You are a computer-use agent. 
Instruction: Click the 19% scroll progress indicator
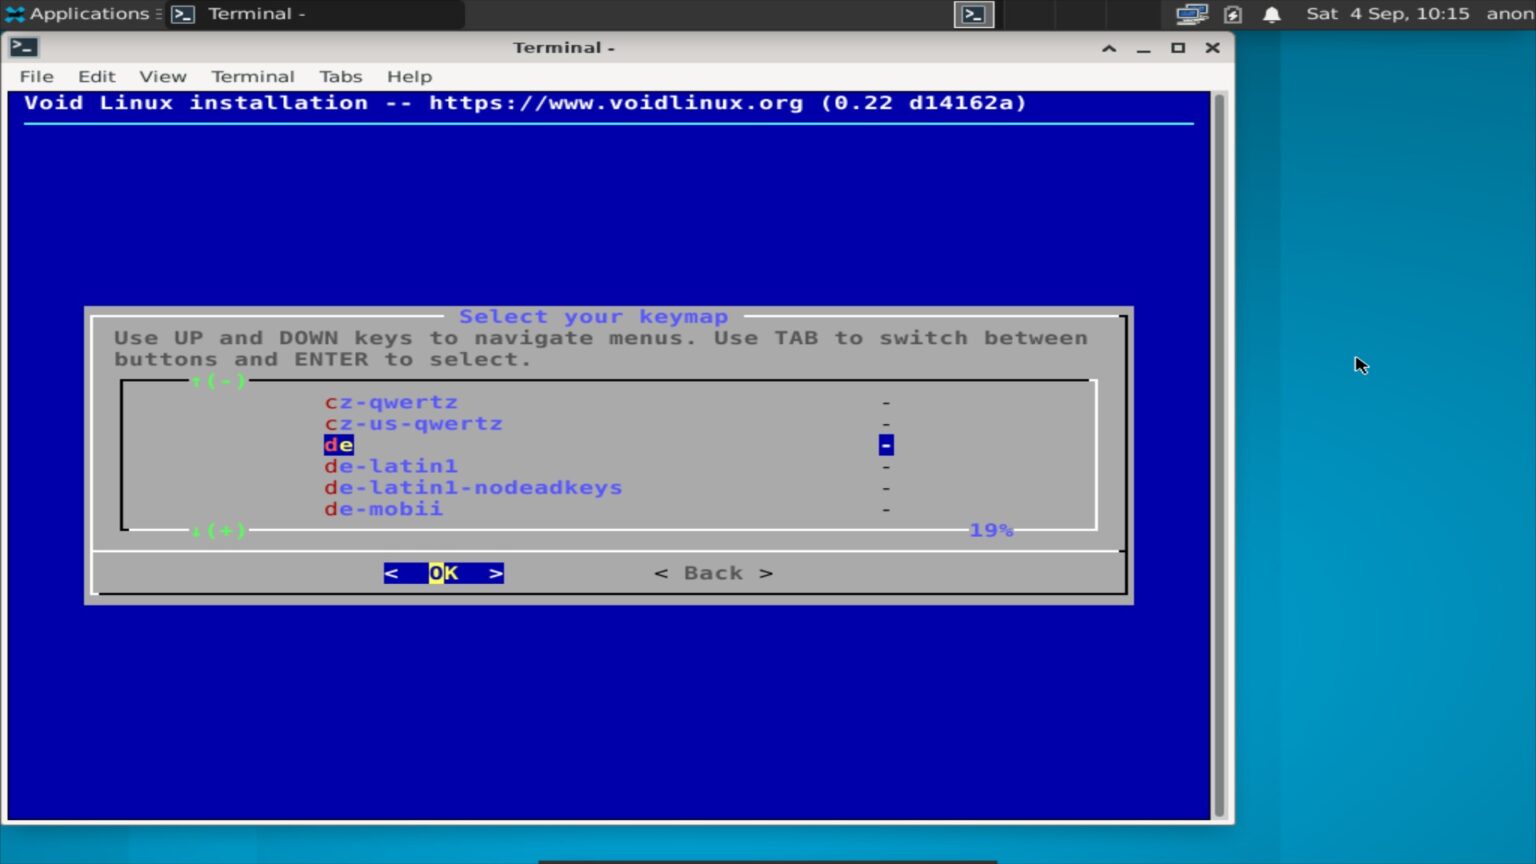(990, 530)
